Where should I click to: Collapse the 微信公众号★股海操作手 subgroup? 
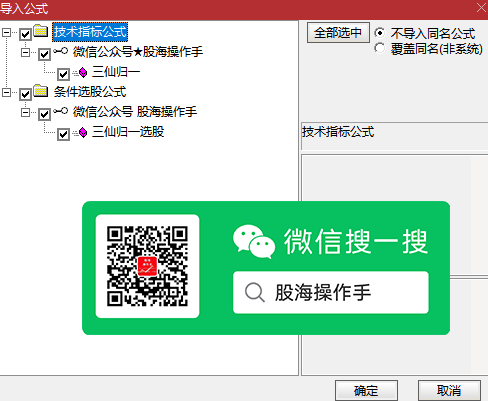pos(25,52)
